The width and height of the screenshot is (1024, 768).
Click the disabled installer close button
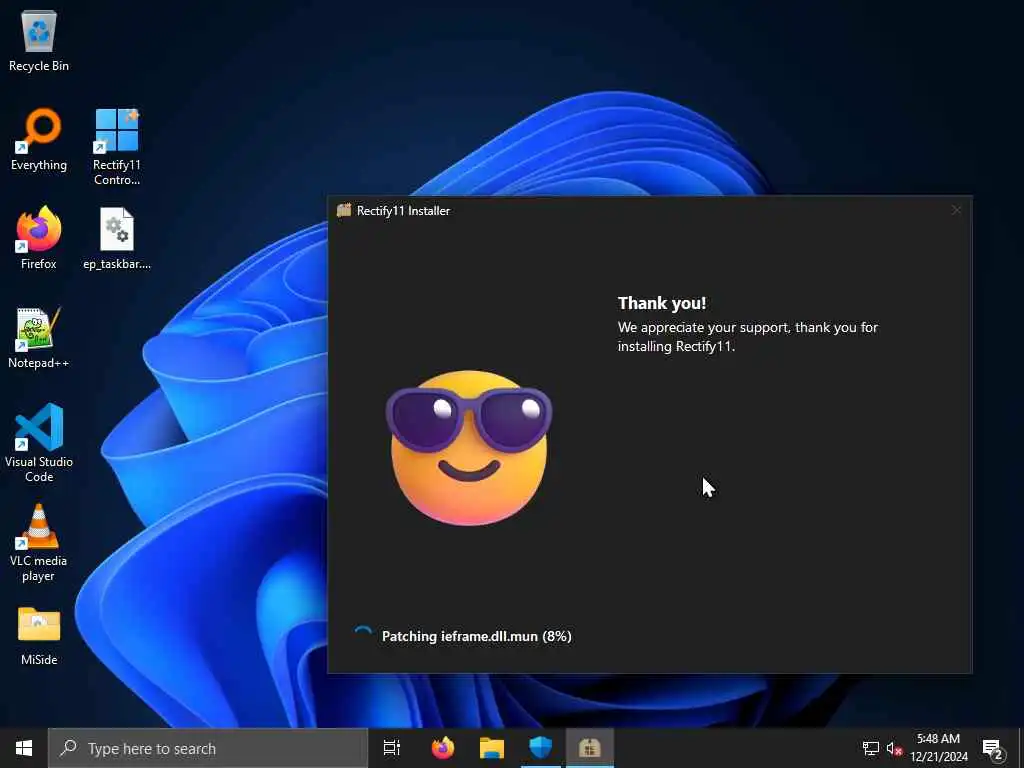coord(956,210)
